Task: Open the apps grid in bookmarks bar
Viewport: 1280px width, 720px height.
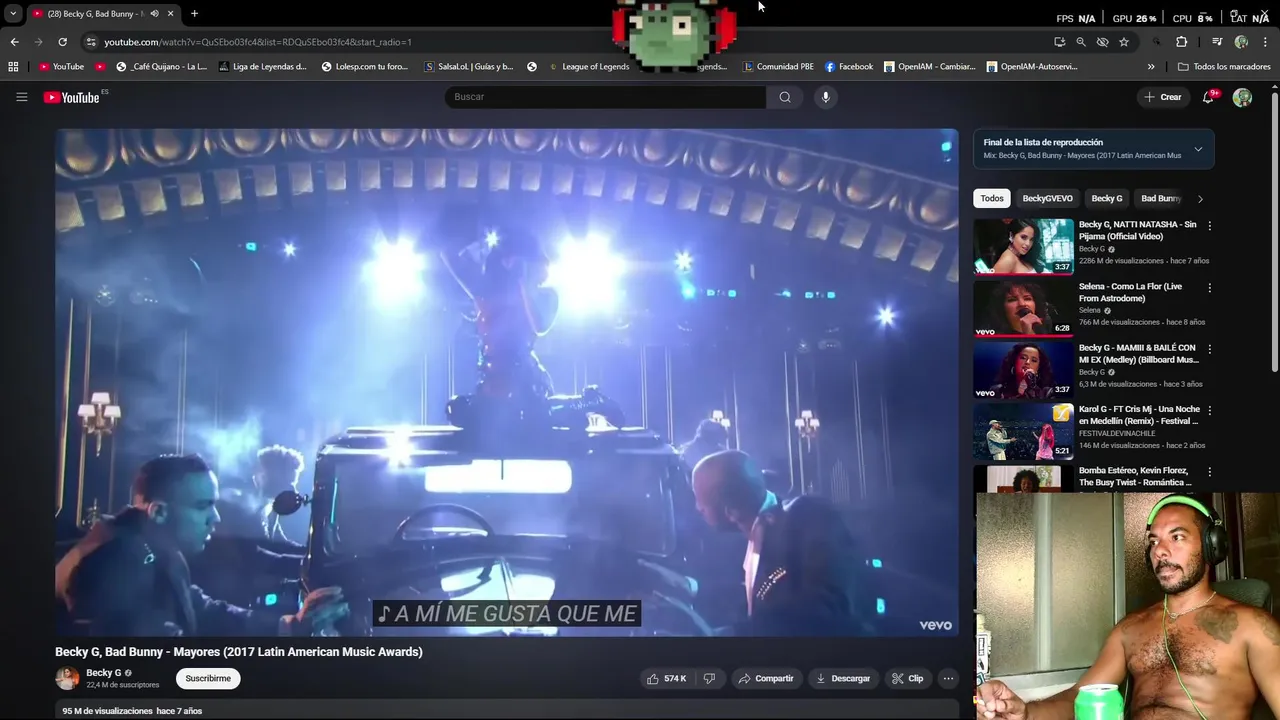Action: click(x=13, y=67)
